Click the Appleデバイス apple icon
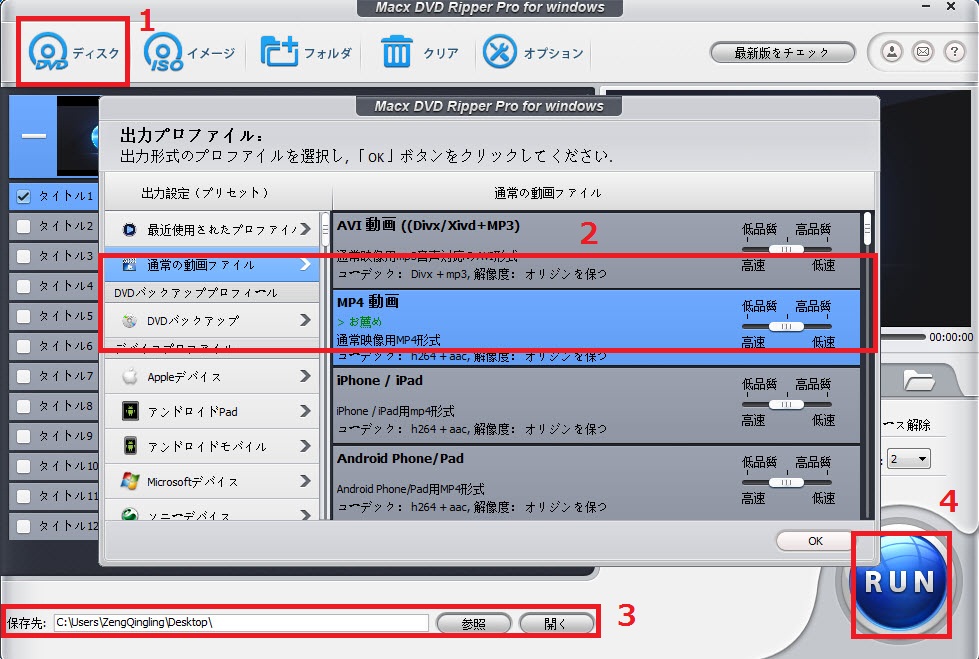Screen dimensions: 979x659 coord(130,376)
